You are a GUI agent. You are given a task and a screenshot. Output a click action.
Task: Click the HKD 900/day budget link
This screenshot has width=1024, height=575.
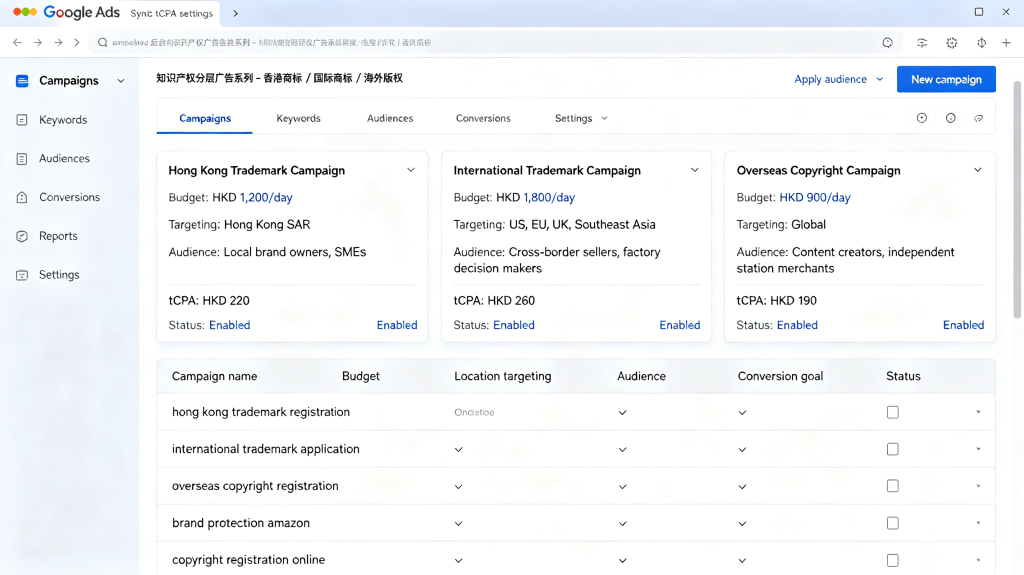point(815,197)
